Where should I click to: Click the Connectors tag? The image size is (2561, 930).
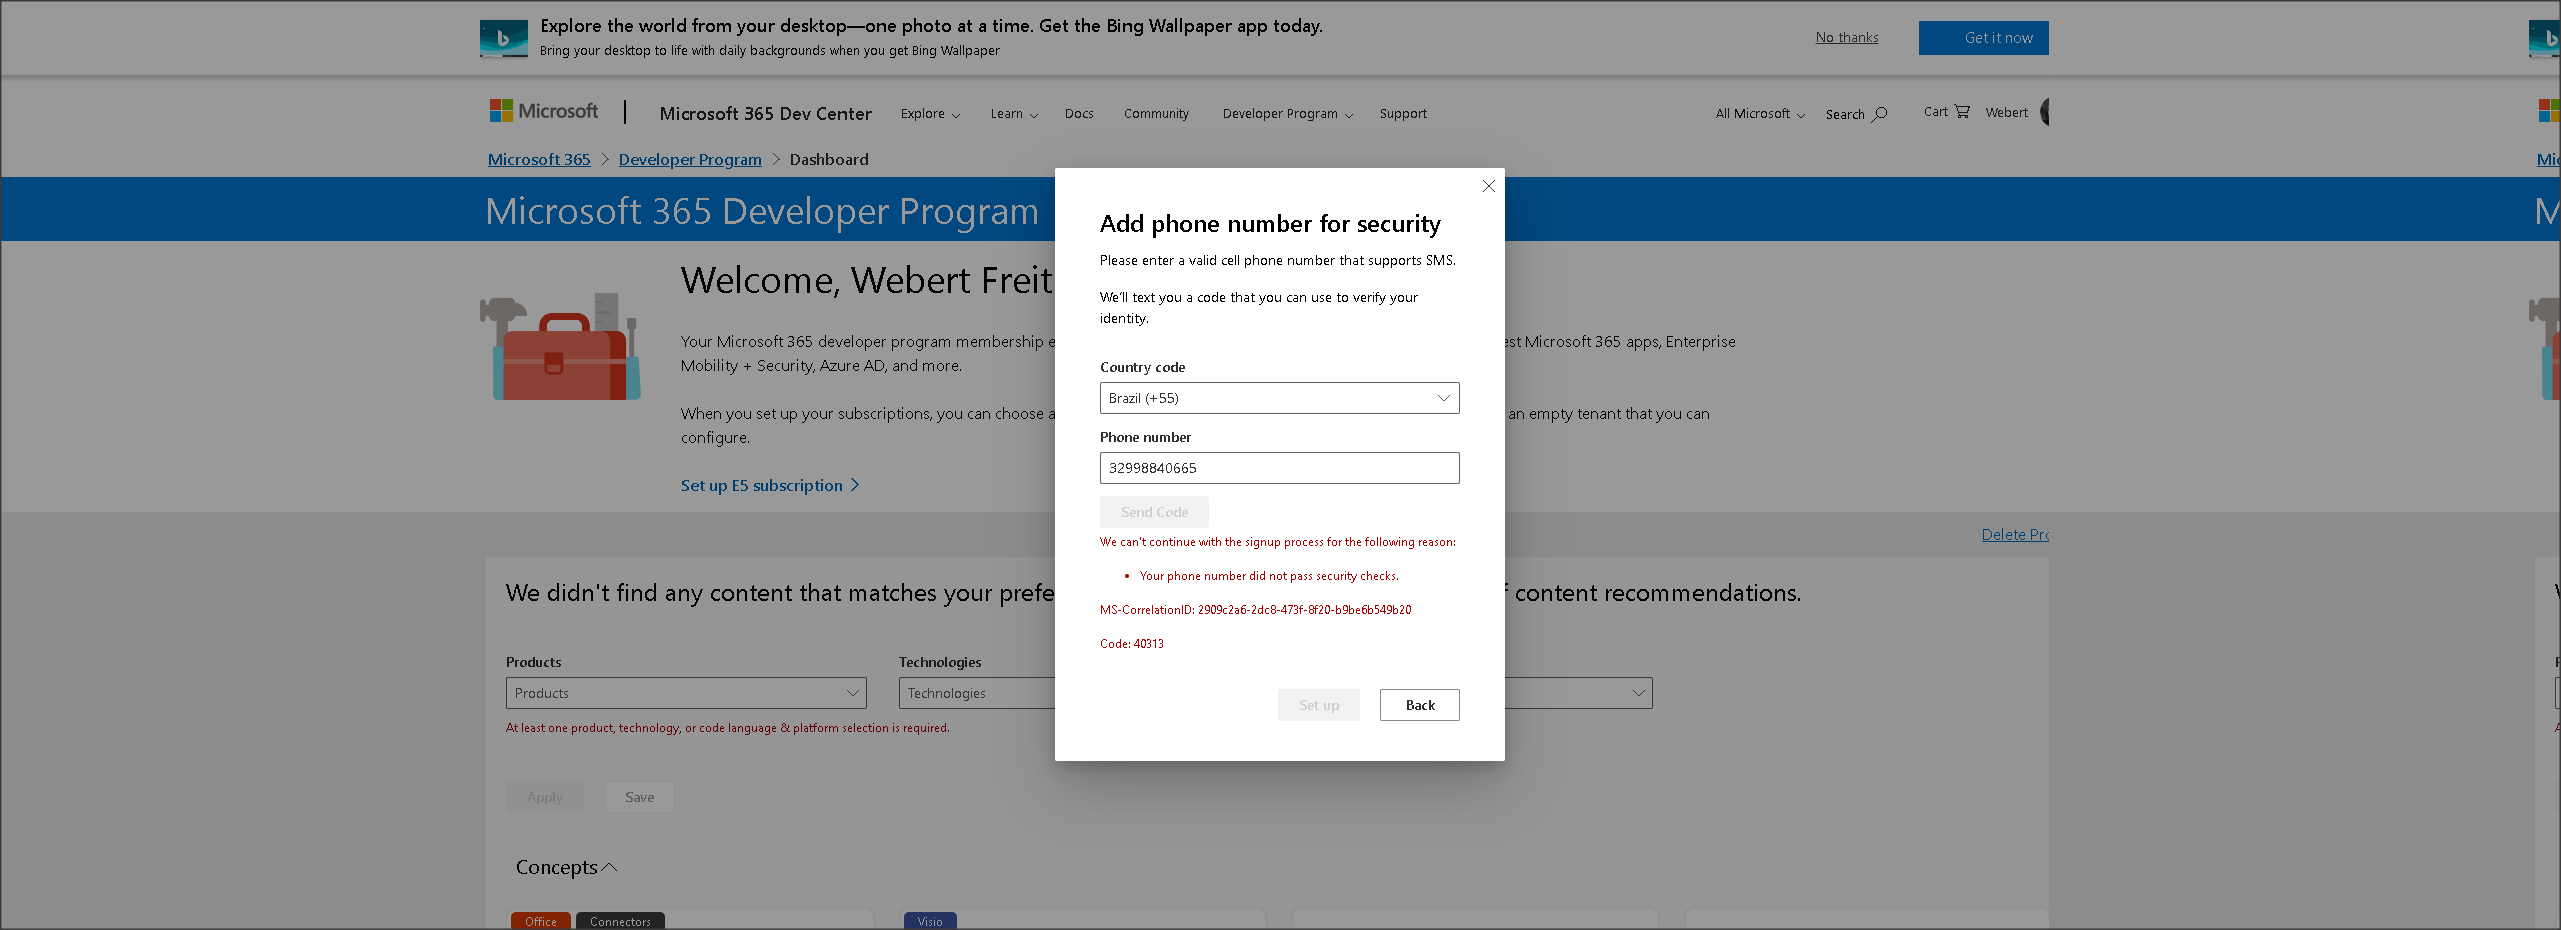coord(620,921)
